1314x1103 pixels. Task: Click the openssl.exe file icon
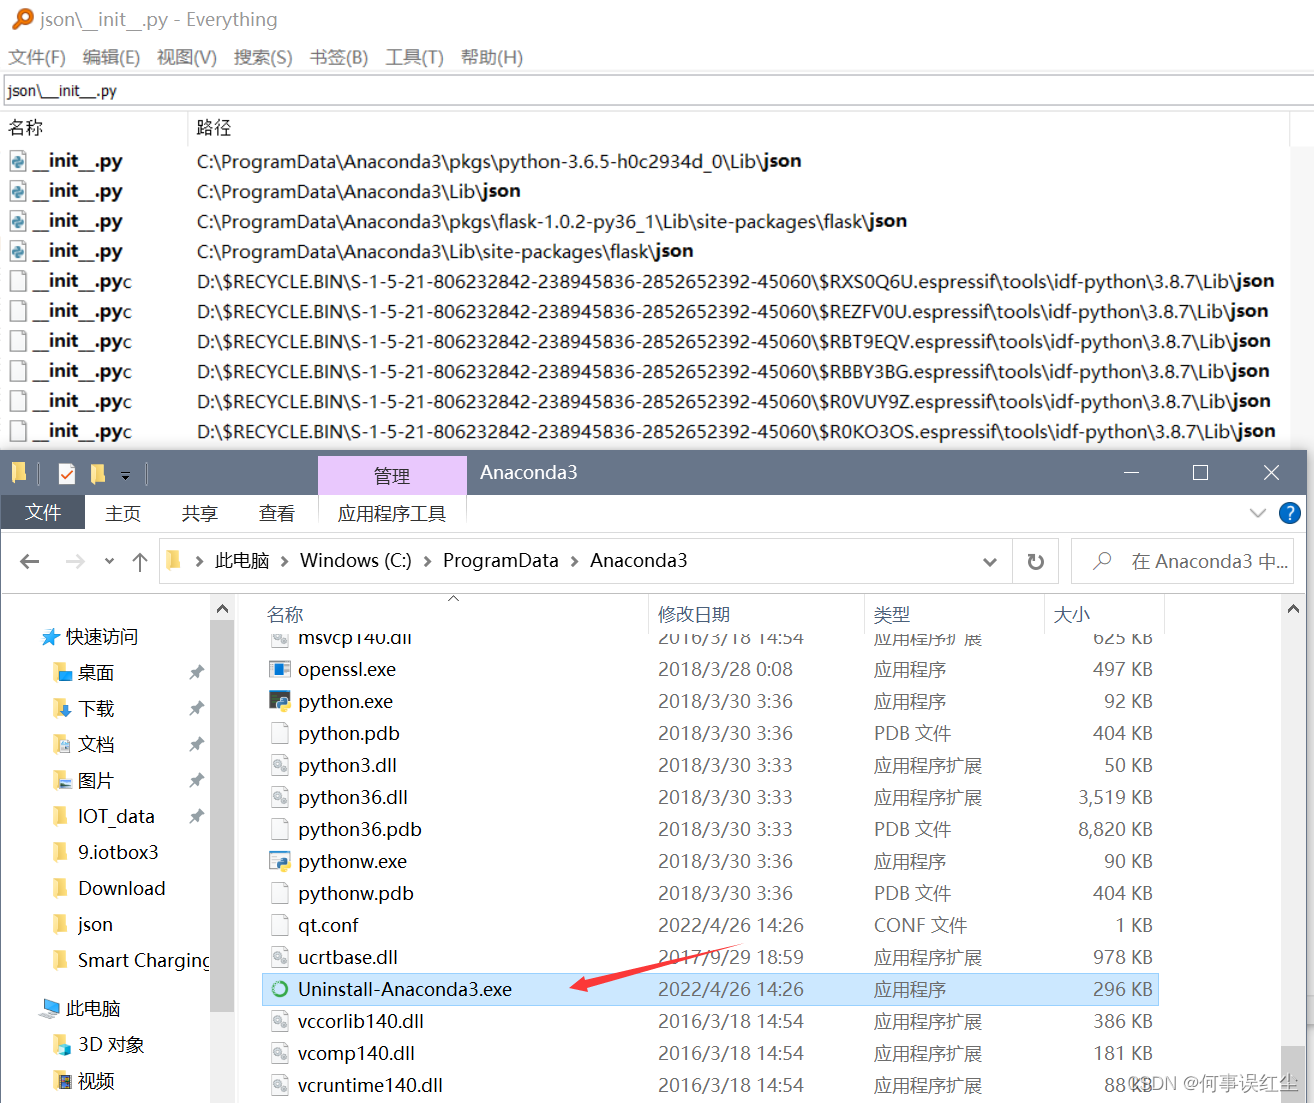click(280, 669)
